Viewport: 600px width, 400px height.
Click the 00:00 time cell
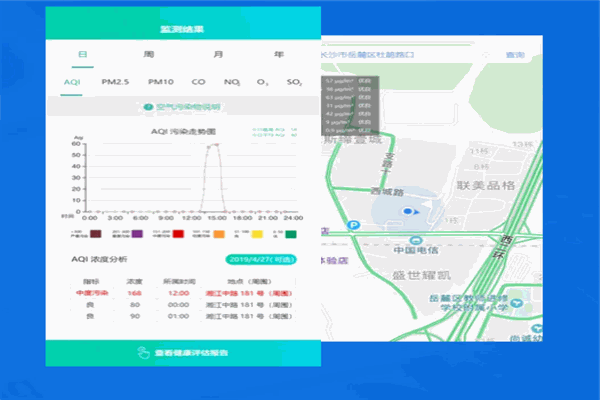(x=178, y=305)
